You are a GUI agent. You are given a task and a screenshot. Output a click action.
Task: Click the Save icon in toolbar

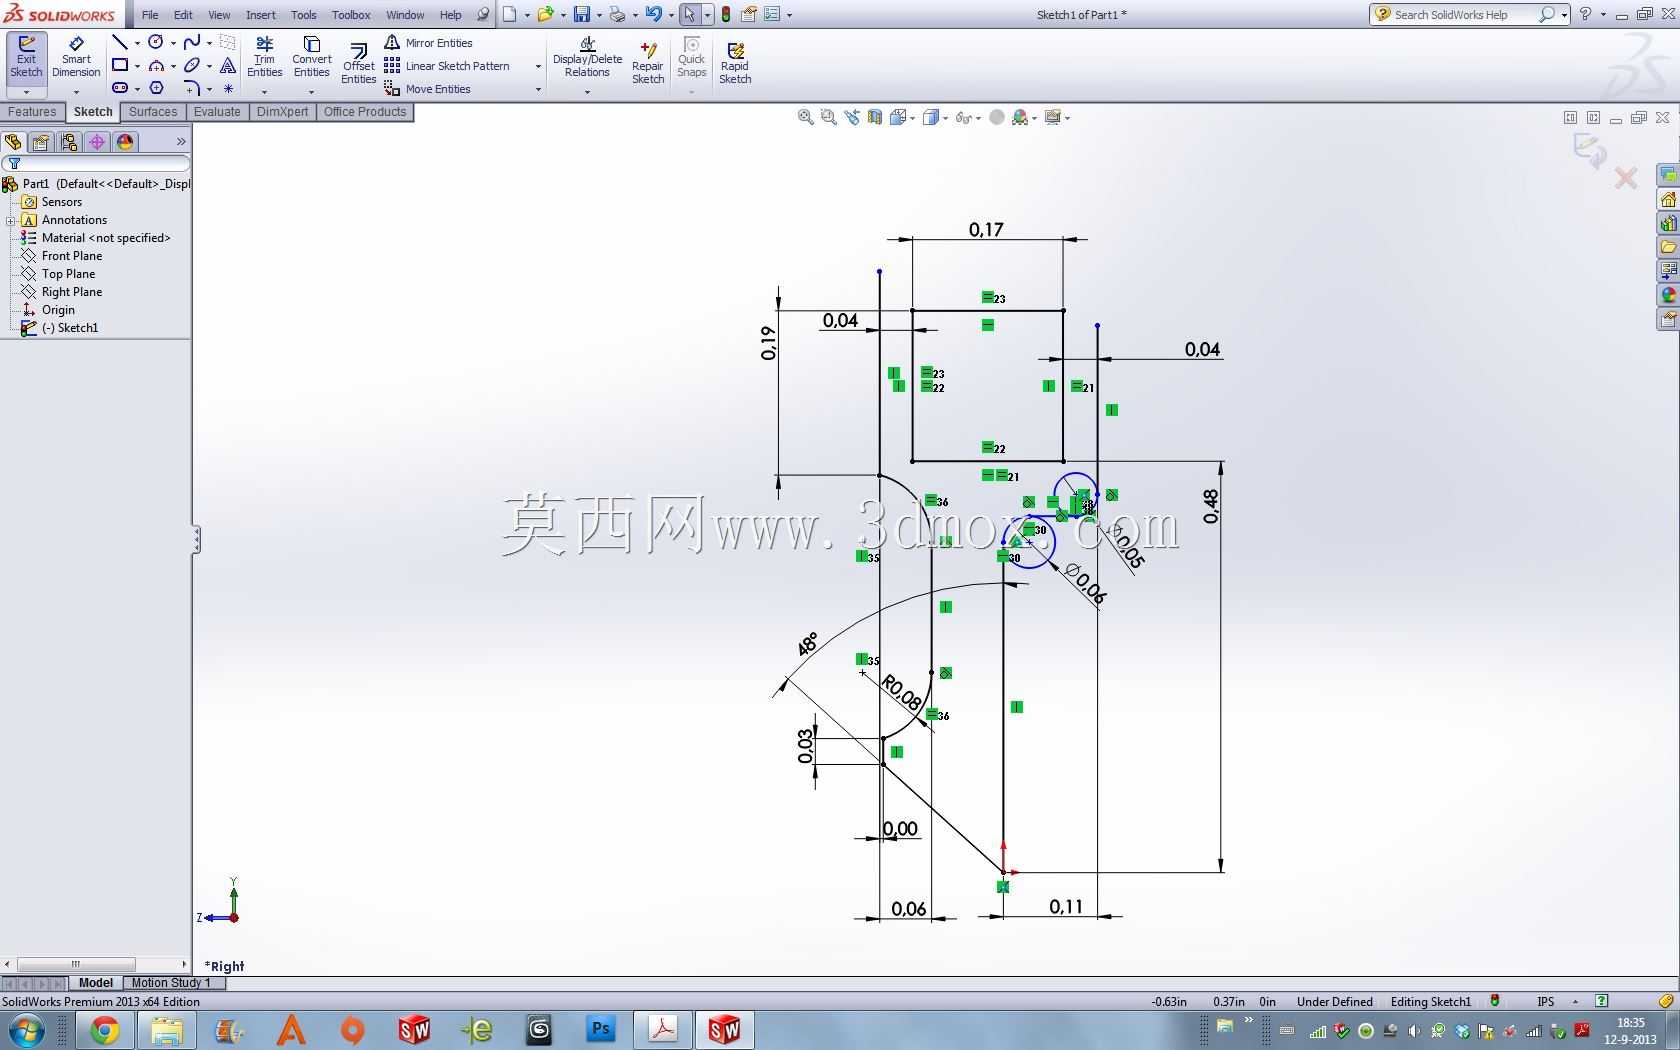pyautogui.click(x=581, y=14)
